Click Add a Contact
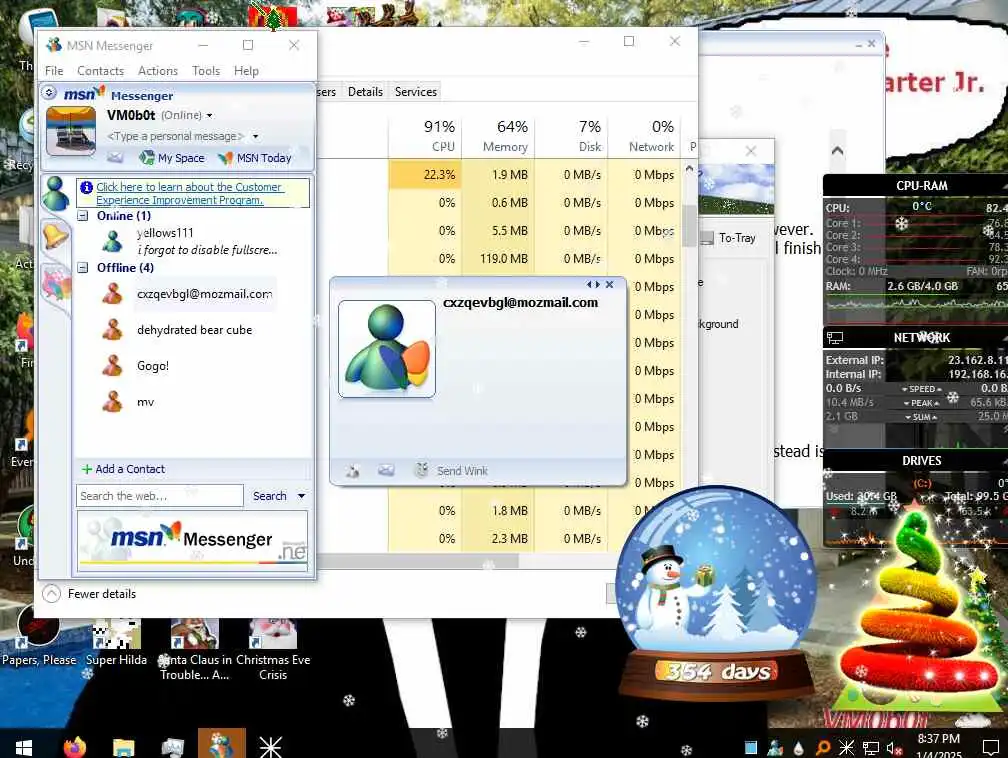 click(x=123, y=469)
